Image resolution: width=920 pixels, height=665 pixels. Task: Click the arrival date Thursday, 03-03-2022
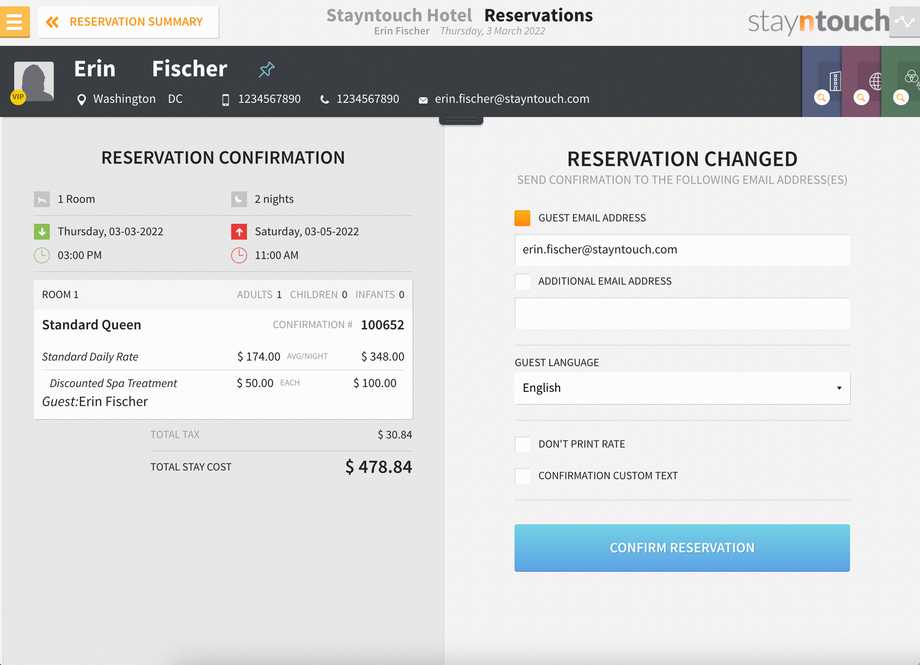[110, 232]
